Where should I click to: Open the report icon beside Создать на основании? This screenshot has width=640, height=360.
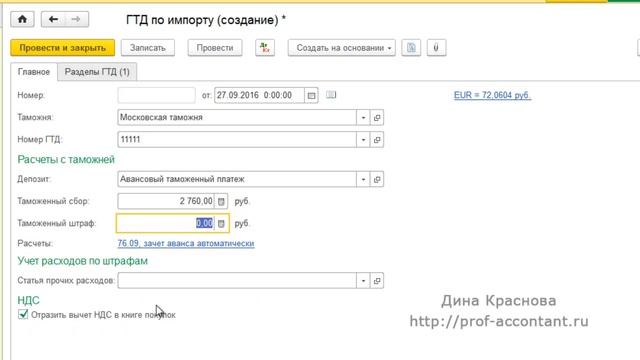coord(411,48)
